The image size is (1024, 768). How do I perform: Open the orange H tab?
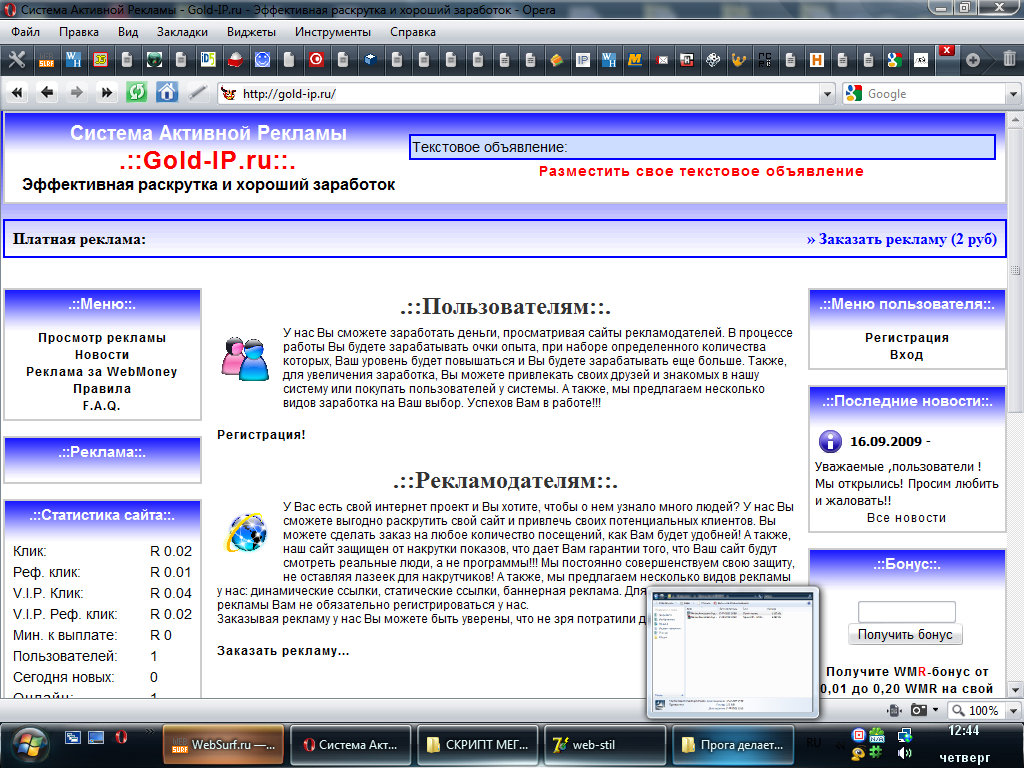pyautogui.click(x=816, y=60)
